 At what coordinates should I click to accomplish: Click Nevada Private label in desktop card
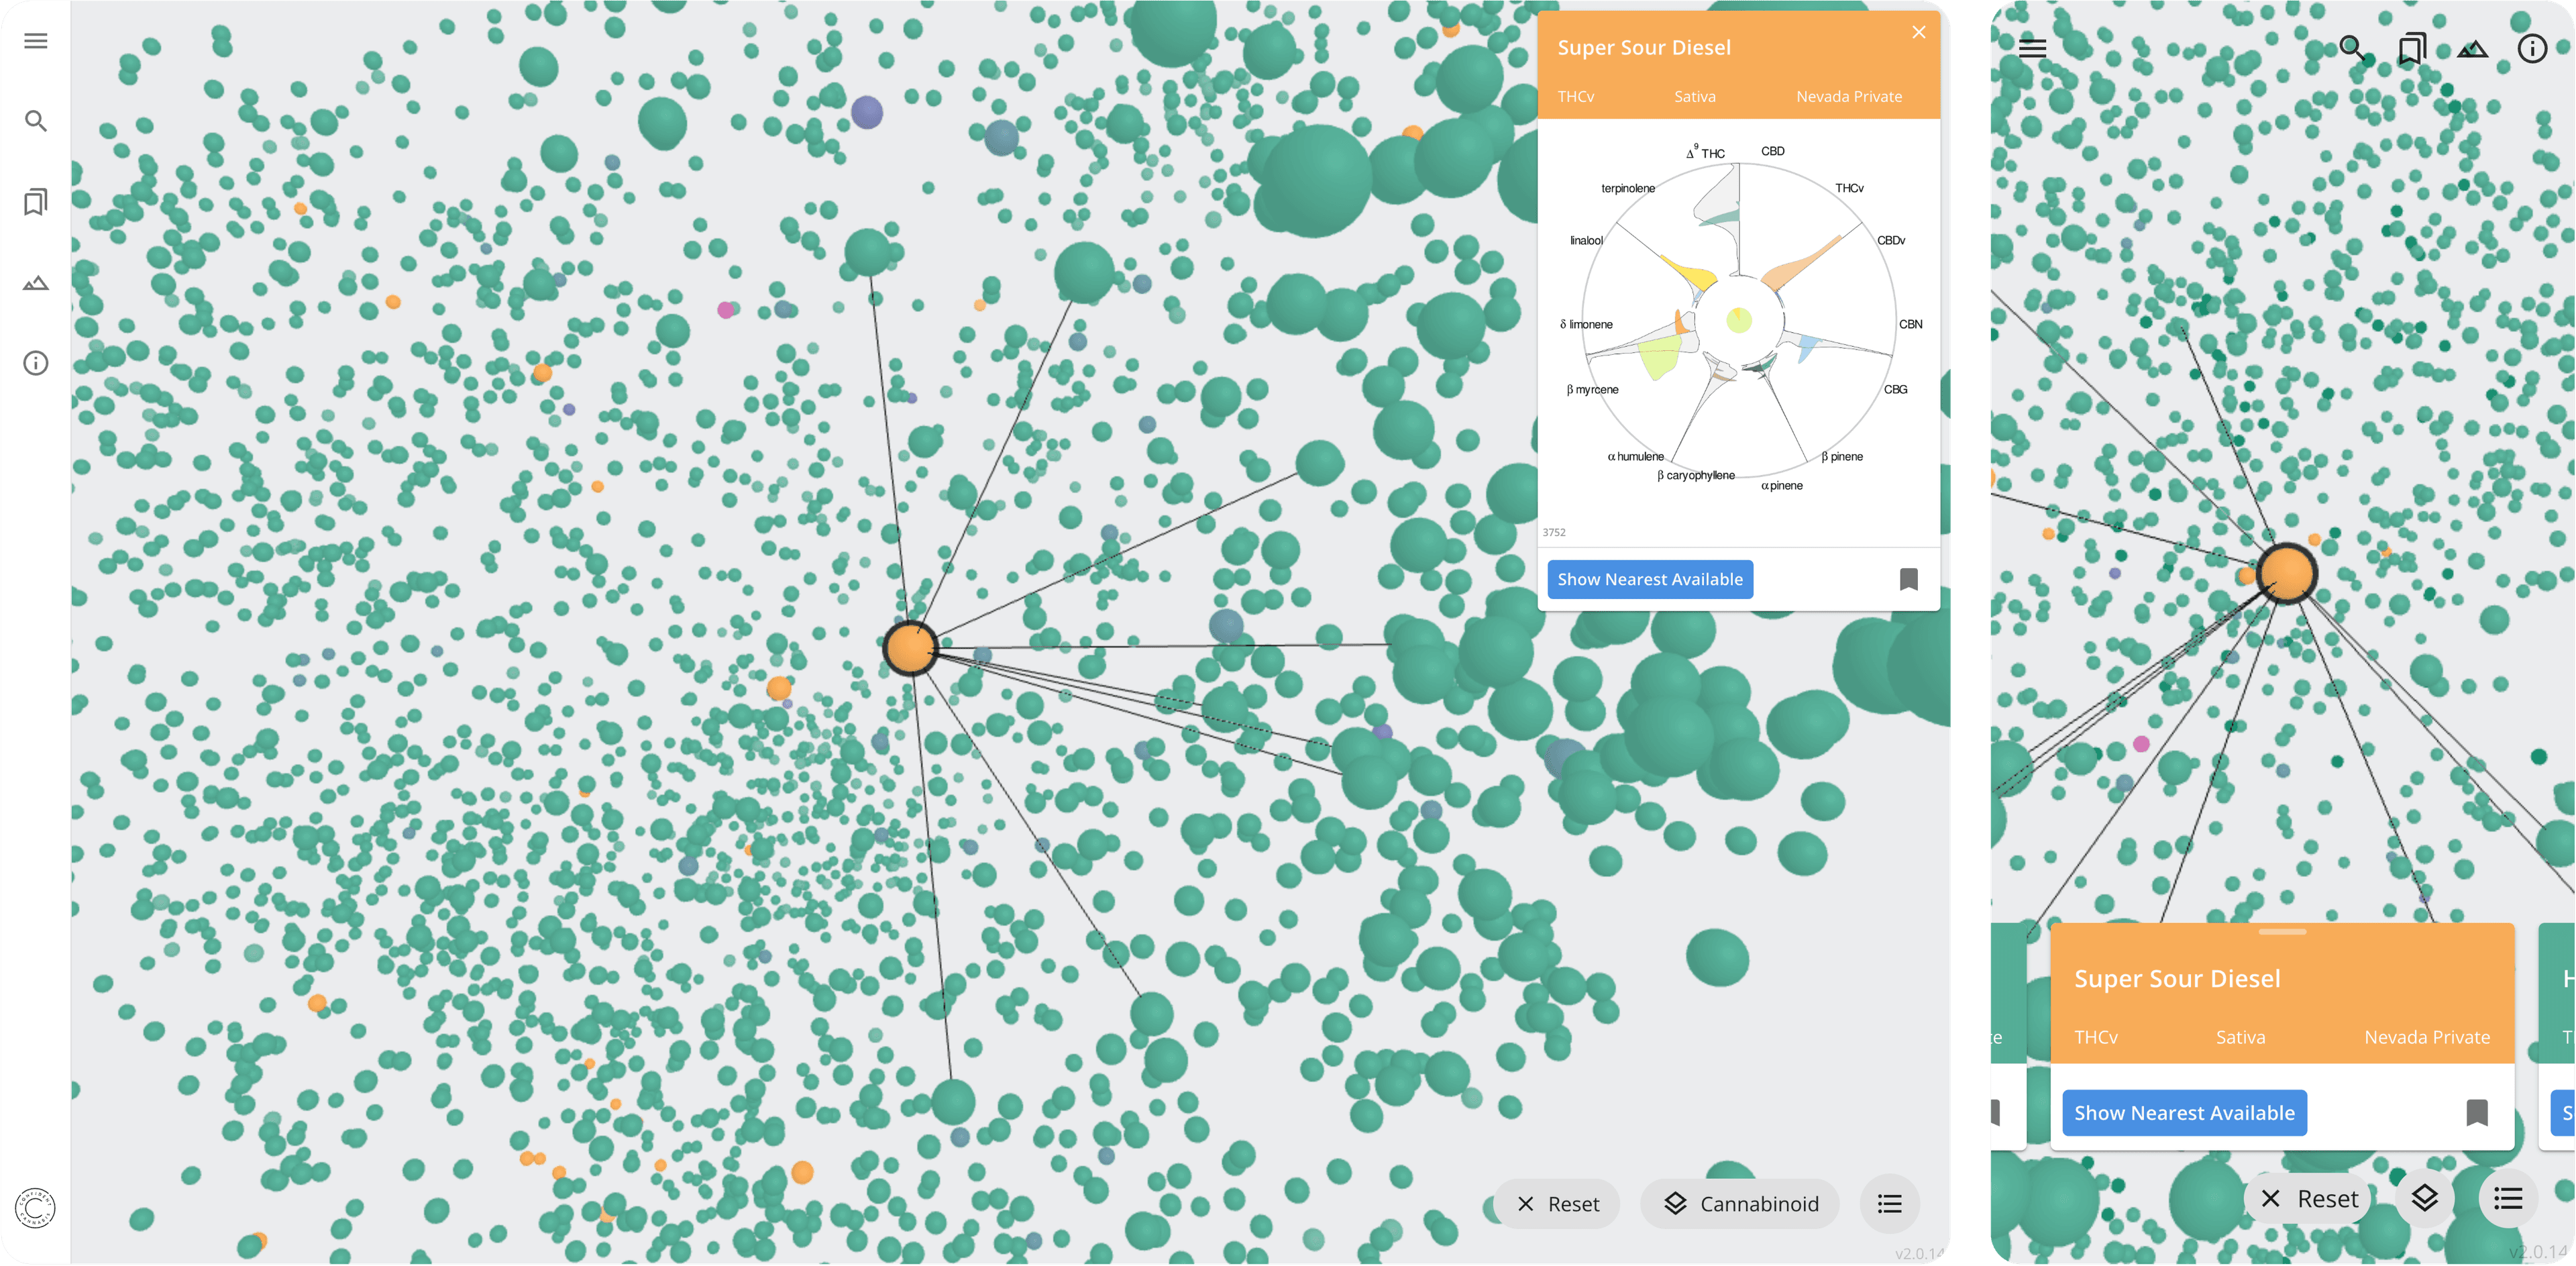(x=1848, y=97)
